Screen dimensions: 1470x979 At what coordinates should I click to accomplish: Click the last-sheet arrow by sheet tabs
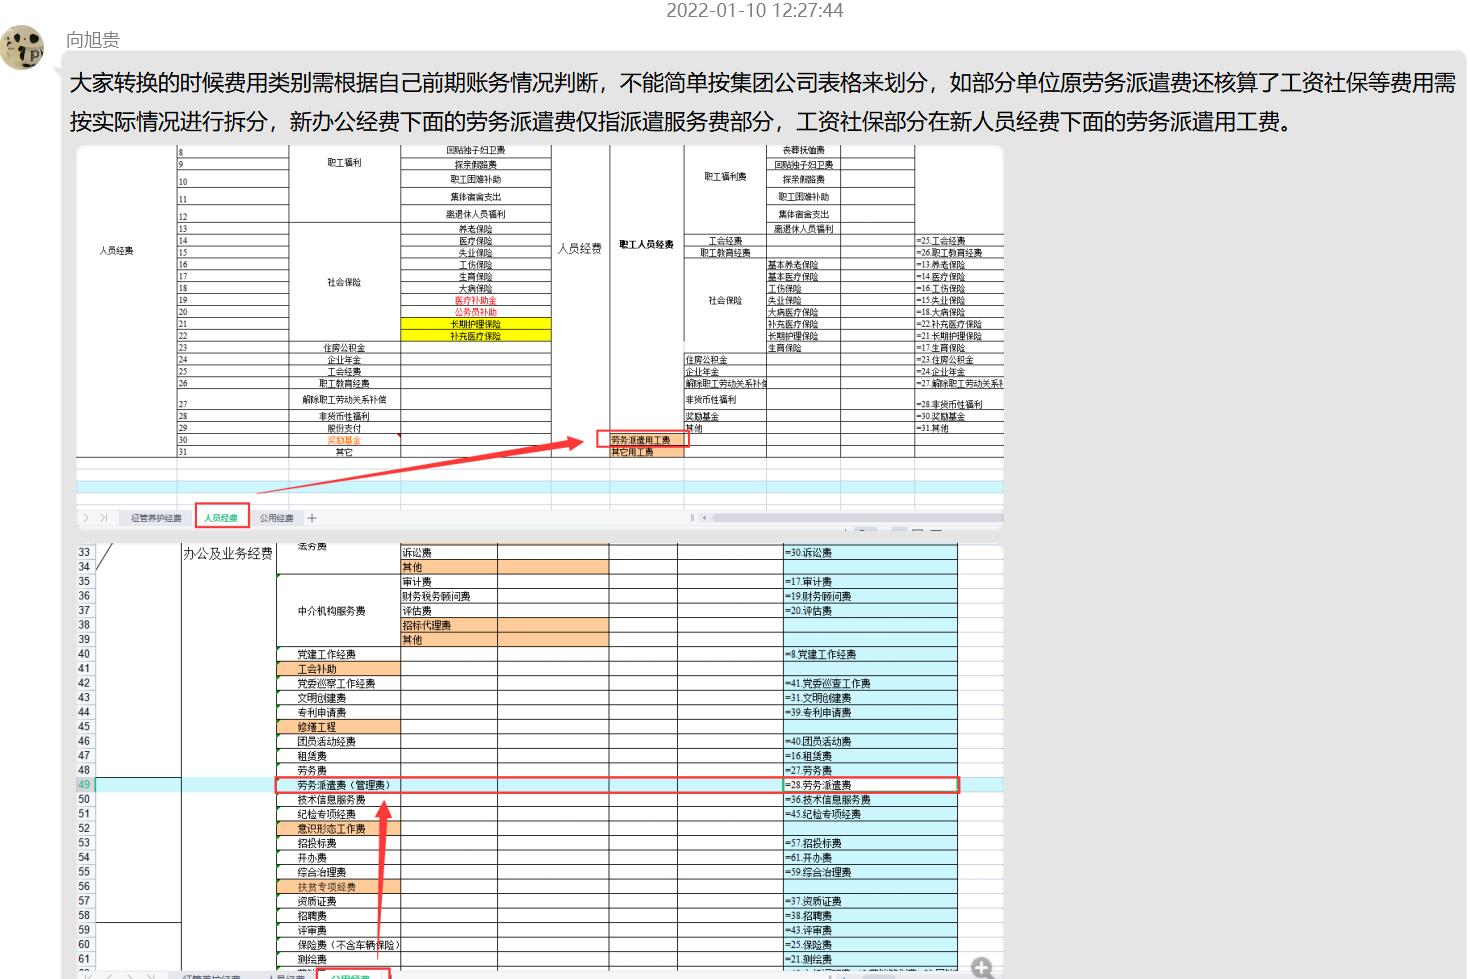[103, 518]
